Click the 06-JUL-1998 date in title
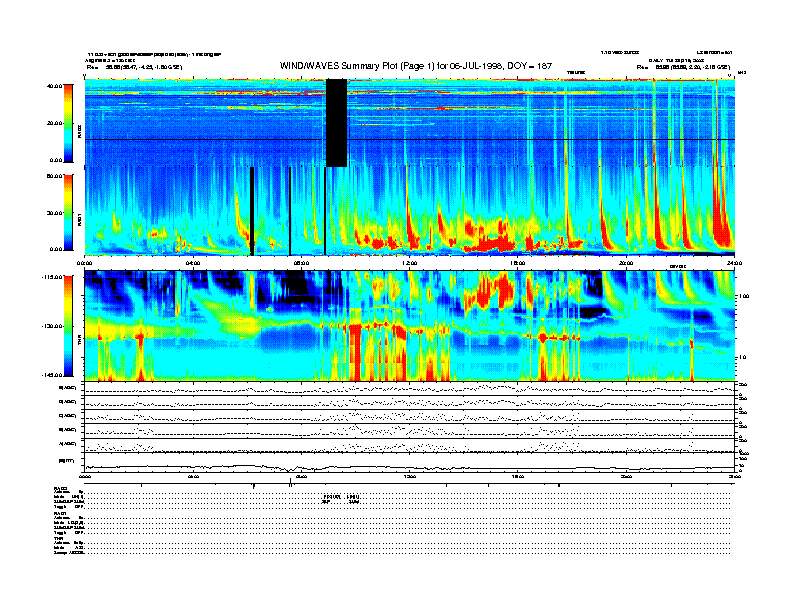792x612 pixels. 475,66
